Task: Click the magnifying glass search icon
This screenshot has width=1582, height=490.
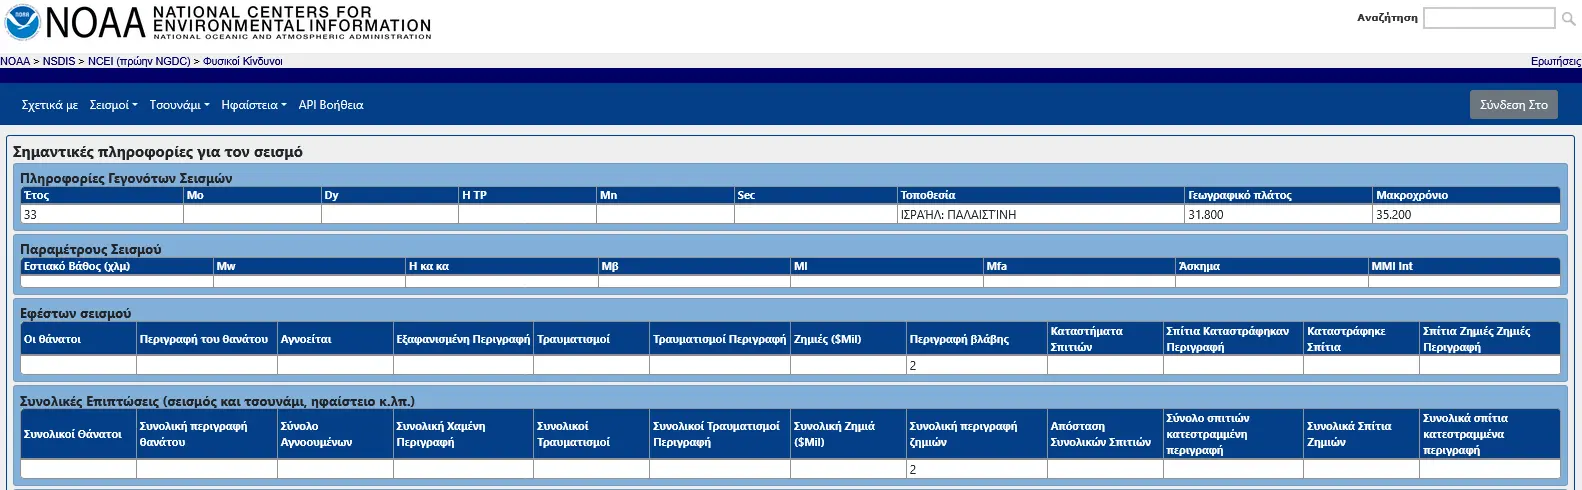Action: pyautogui.click(x=1568, y=18)
